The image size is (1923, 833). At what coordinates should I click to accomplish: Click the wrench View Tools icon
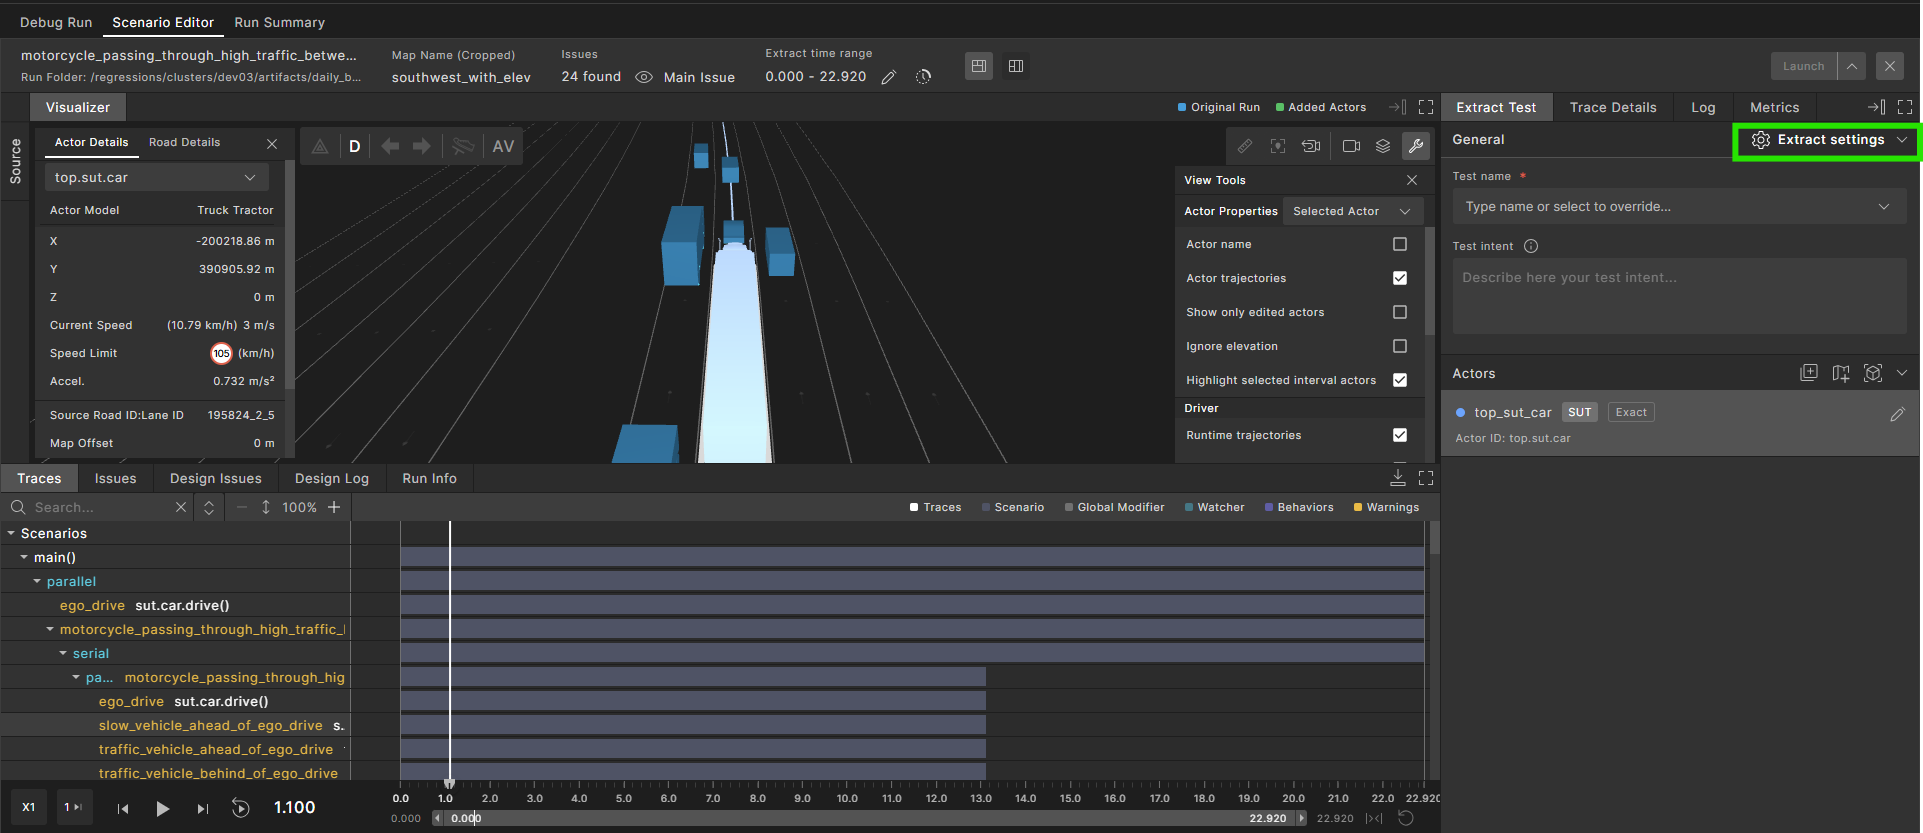pyautogui.click(x=1415, y=146)
